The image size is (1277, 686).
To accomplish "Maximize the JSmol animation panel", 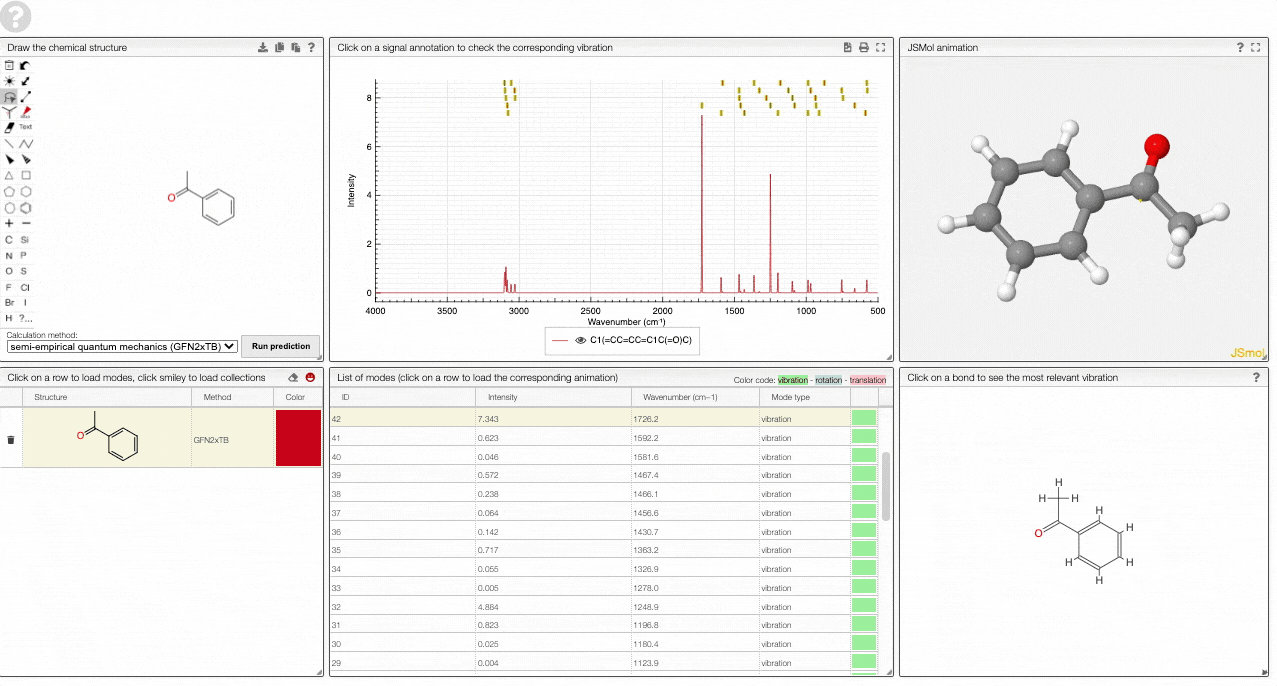I will (x=1256, y=47).
